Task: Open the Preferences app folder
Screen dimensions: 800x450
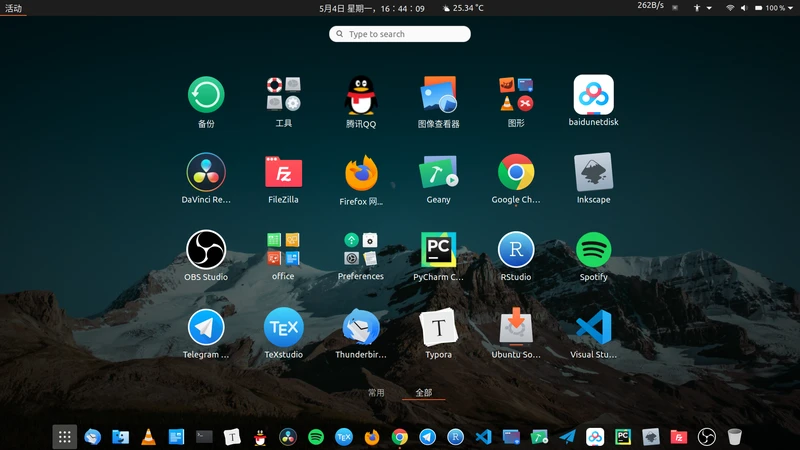Action: (361, 249)
